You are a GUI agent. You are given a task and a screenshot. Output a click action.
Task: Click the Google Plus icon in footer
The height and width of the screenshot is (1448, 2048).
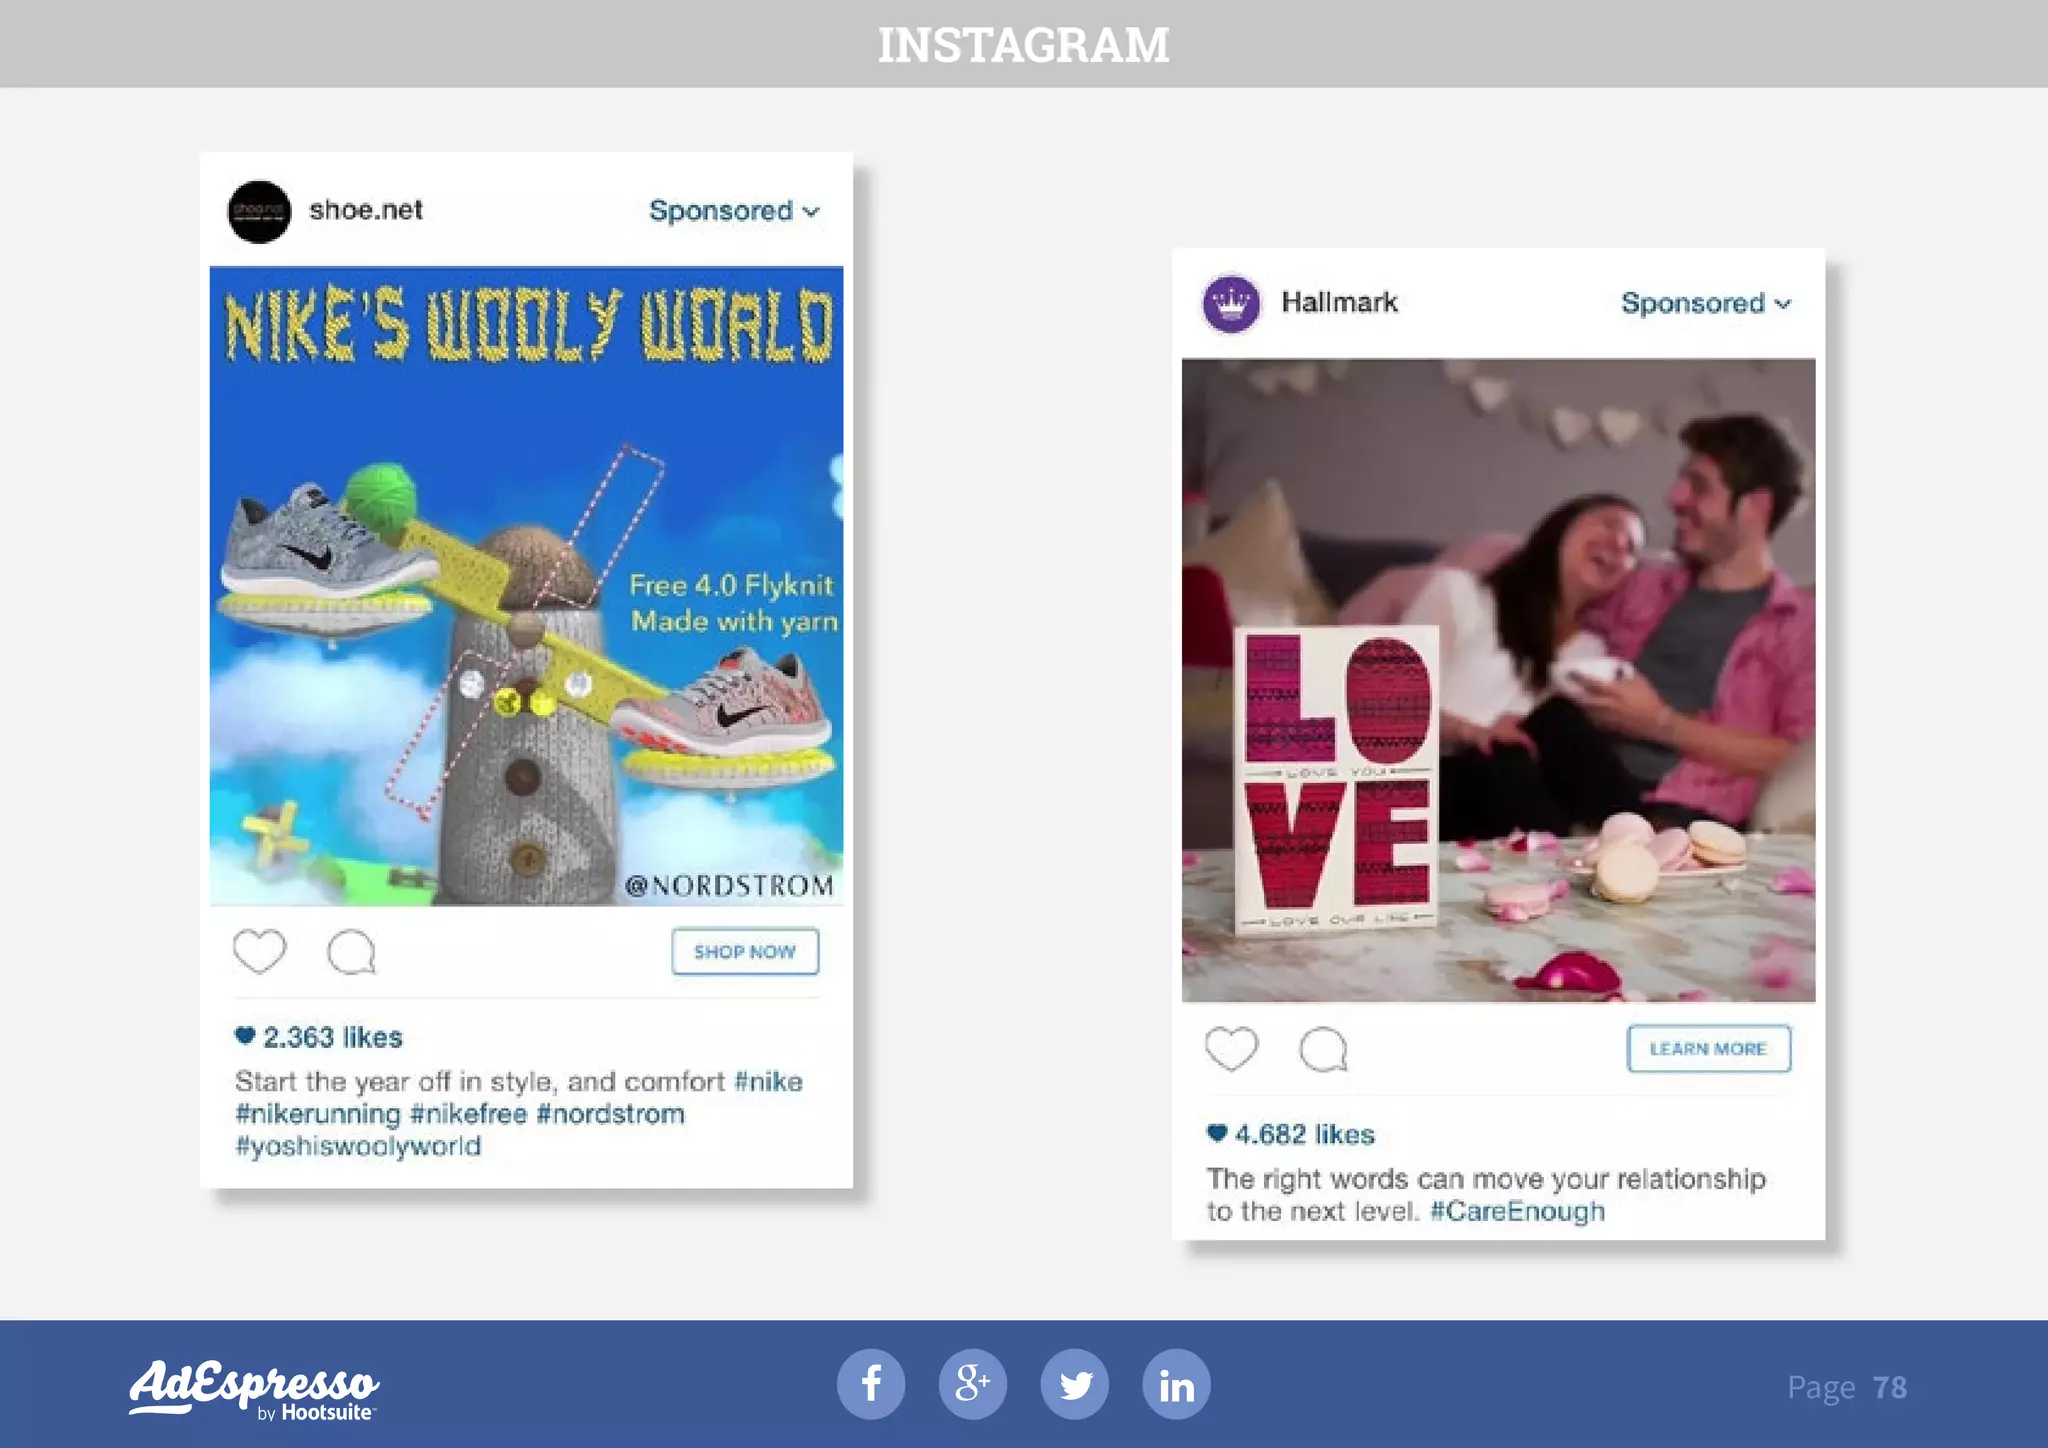tap(973, 1385)
